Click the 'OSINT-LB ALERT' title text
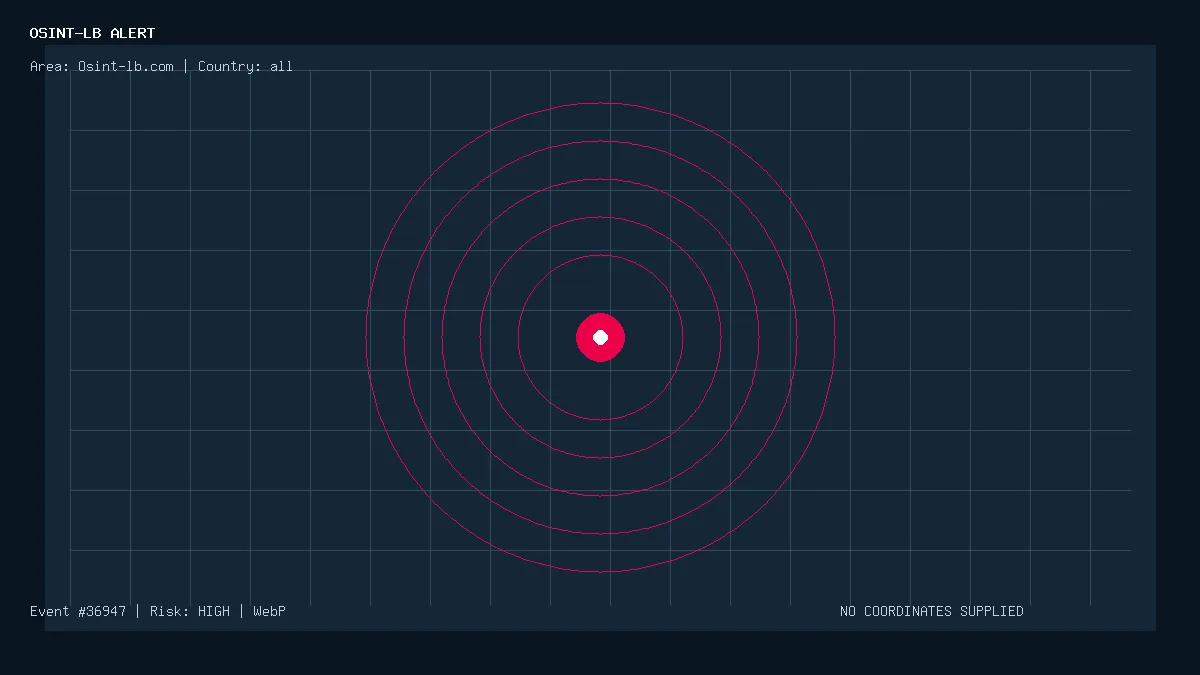 click(x=93, y=34)
